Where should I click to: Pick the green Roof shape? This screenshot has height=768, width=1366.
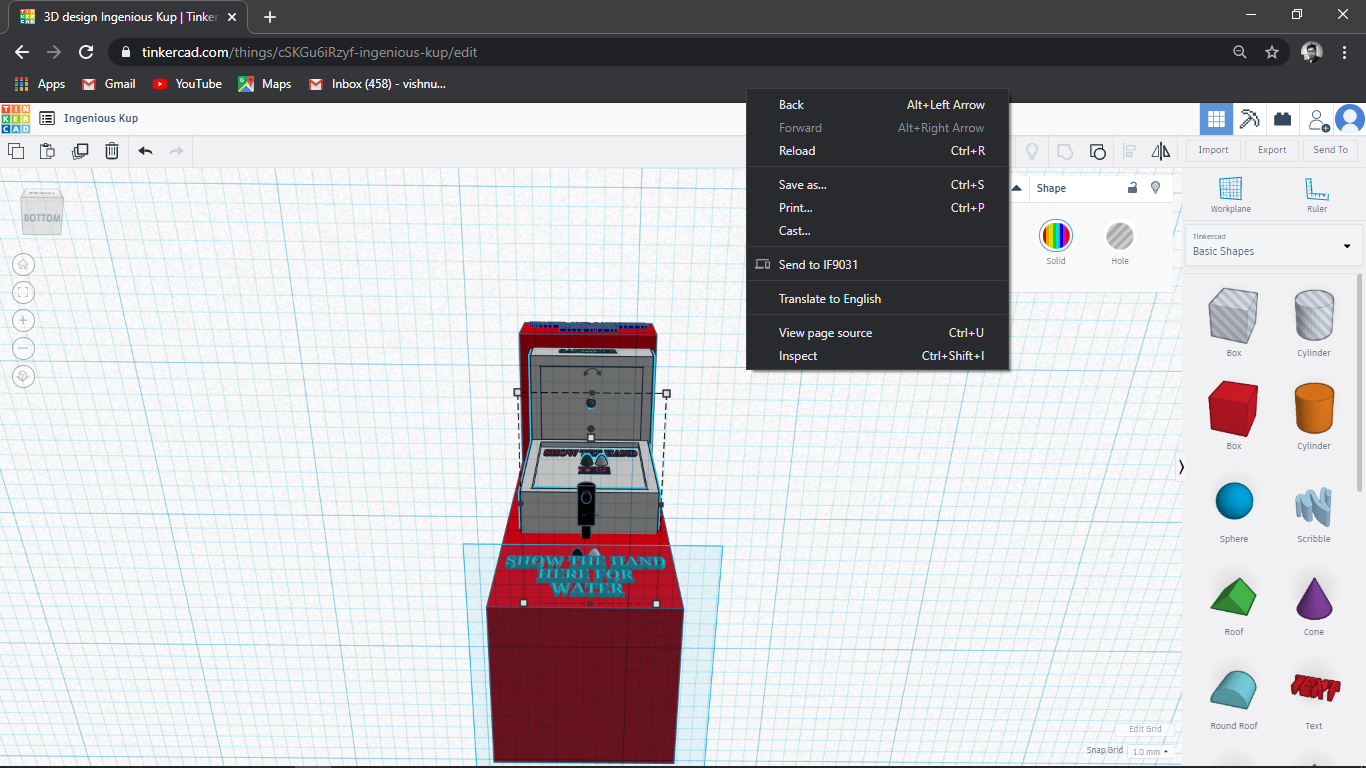pos(1234,597)
